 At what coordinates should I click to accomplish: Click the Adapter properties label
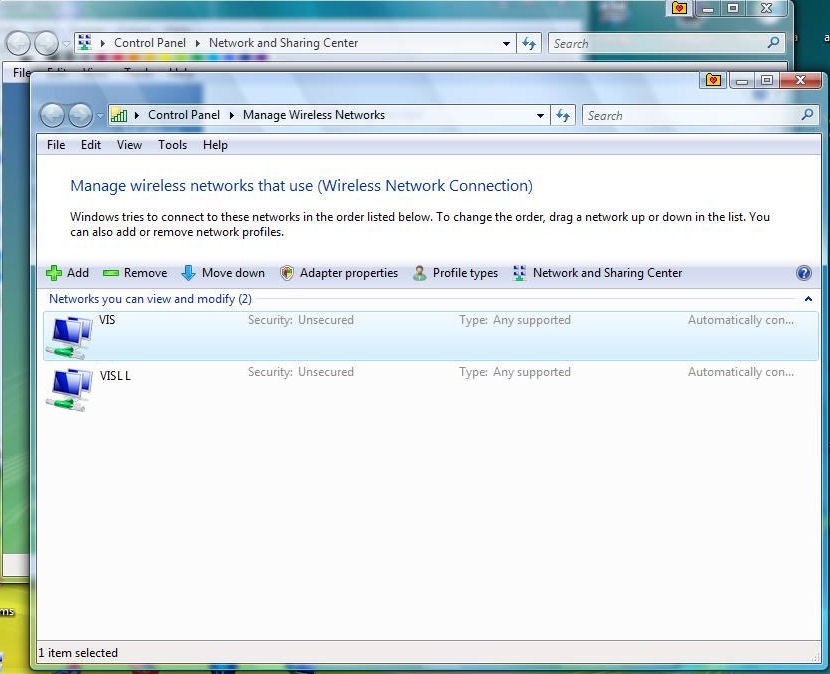coord(349,273)
